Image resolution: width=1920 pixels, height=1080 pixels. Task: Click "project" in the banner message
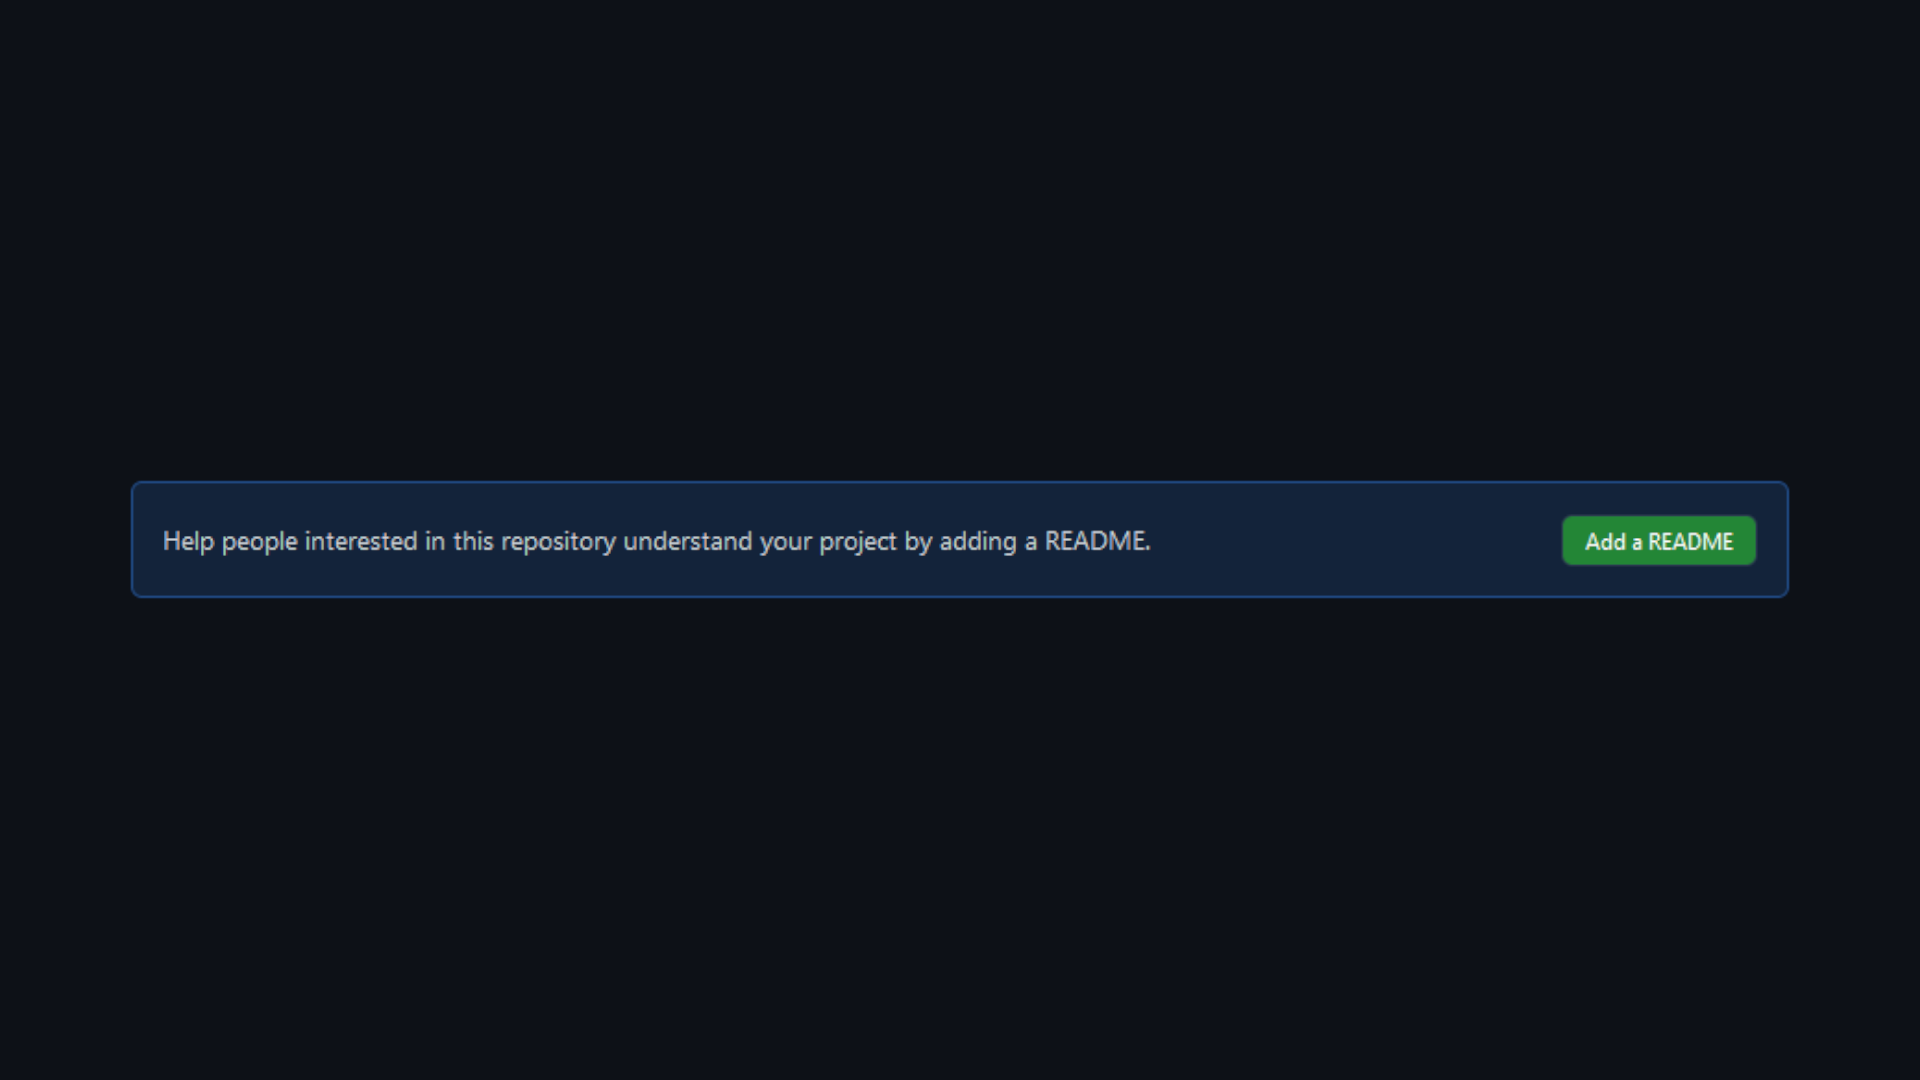pos(858,542)
